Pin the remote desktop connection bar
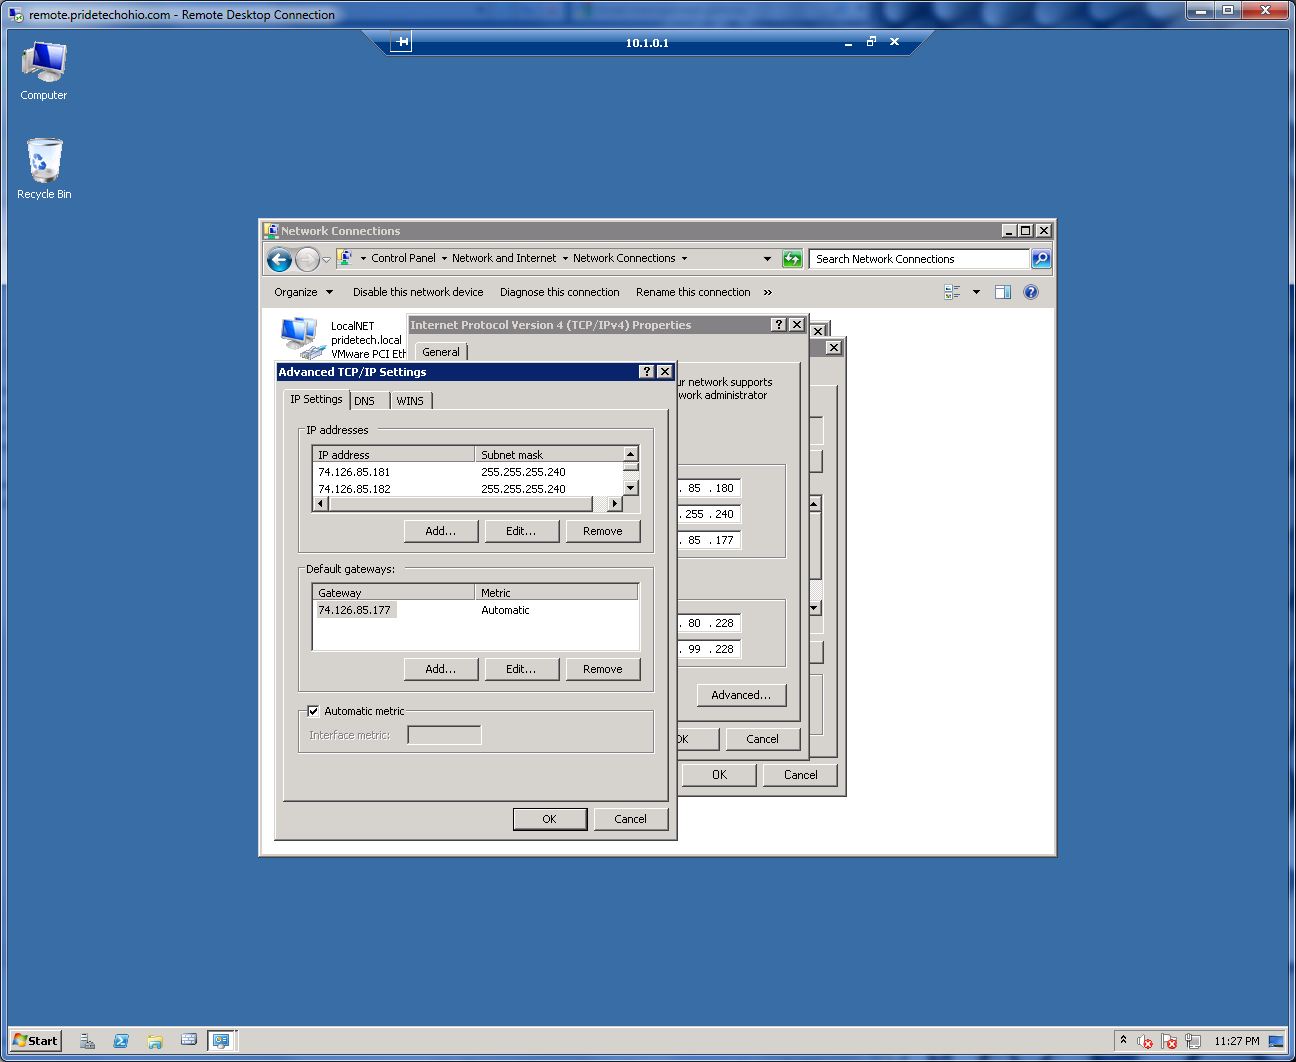This screenshot has height=1062, width=1296. click(x=401, y=42)
